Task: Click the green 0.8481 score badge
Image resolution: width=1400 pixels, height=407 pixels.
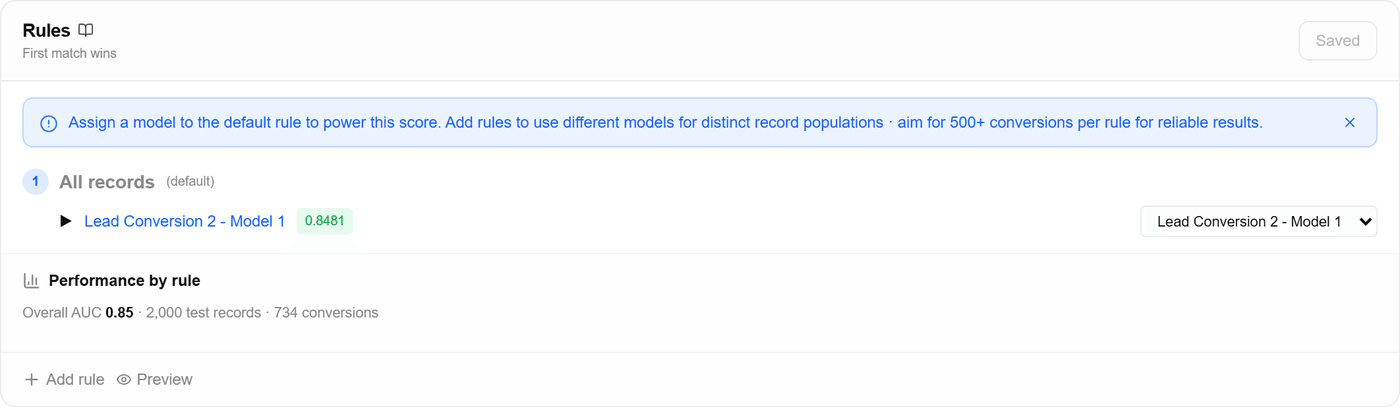Action: point(325,221)
